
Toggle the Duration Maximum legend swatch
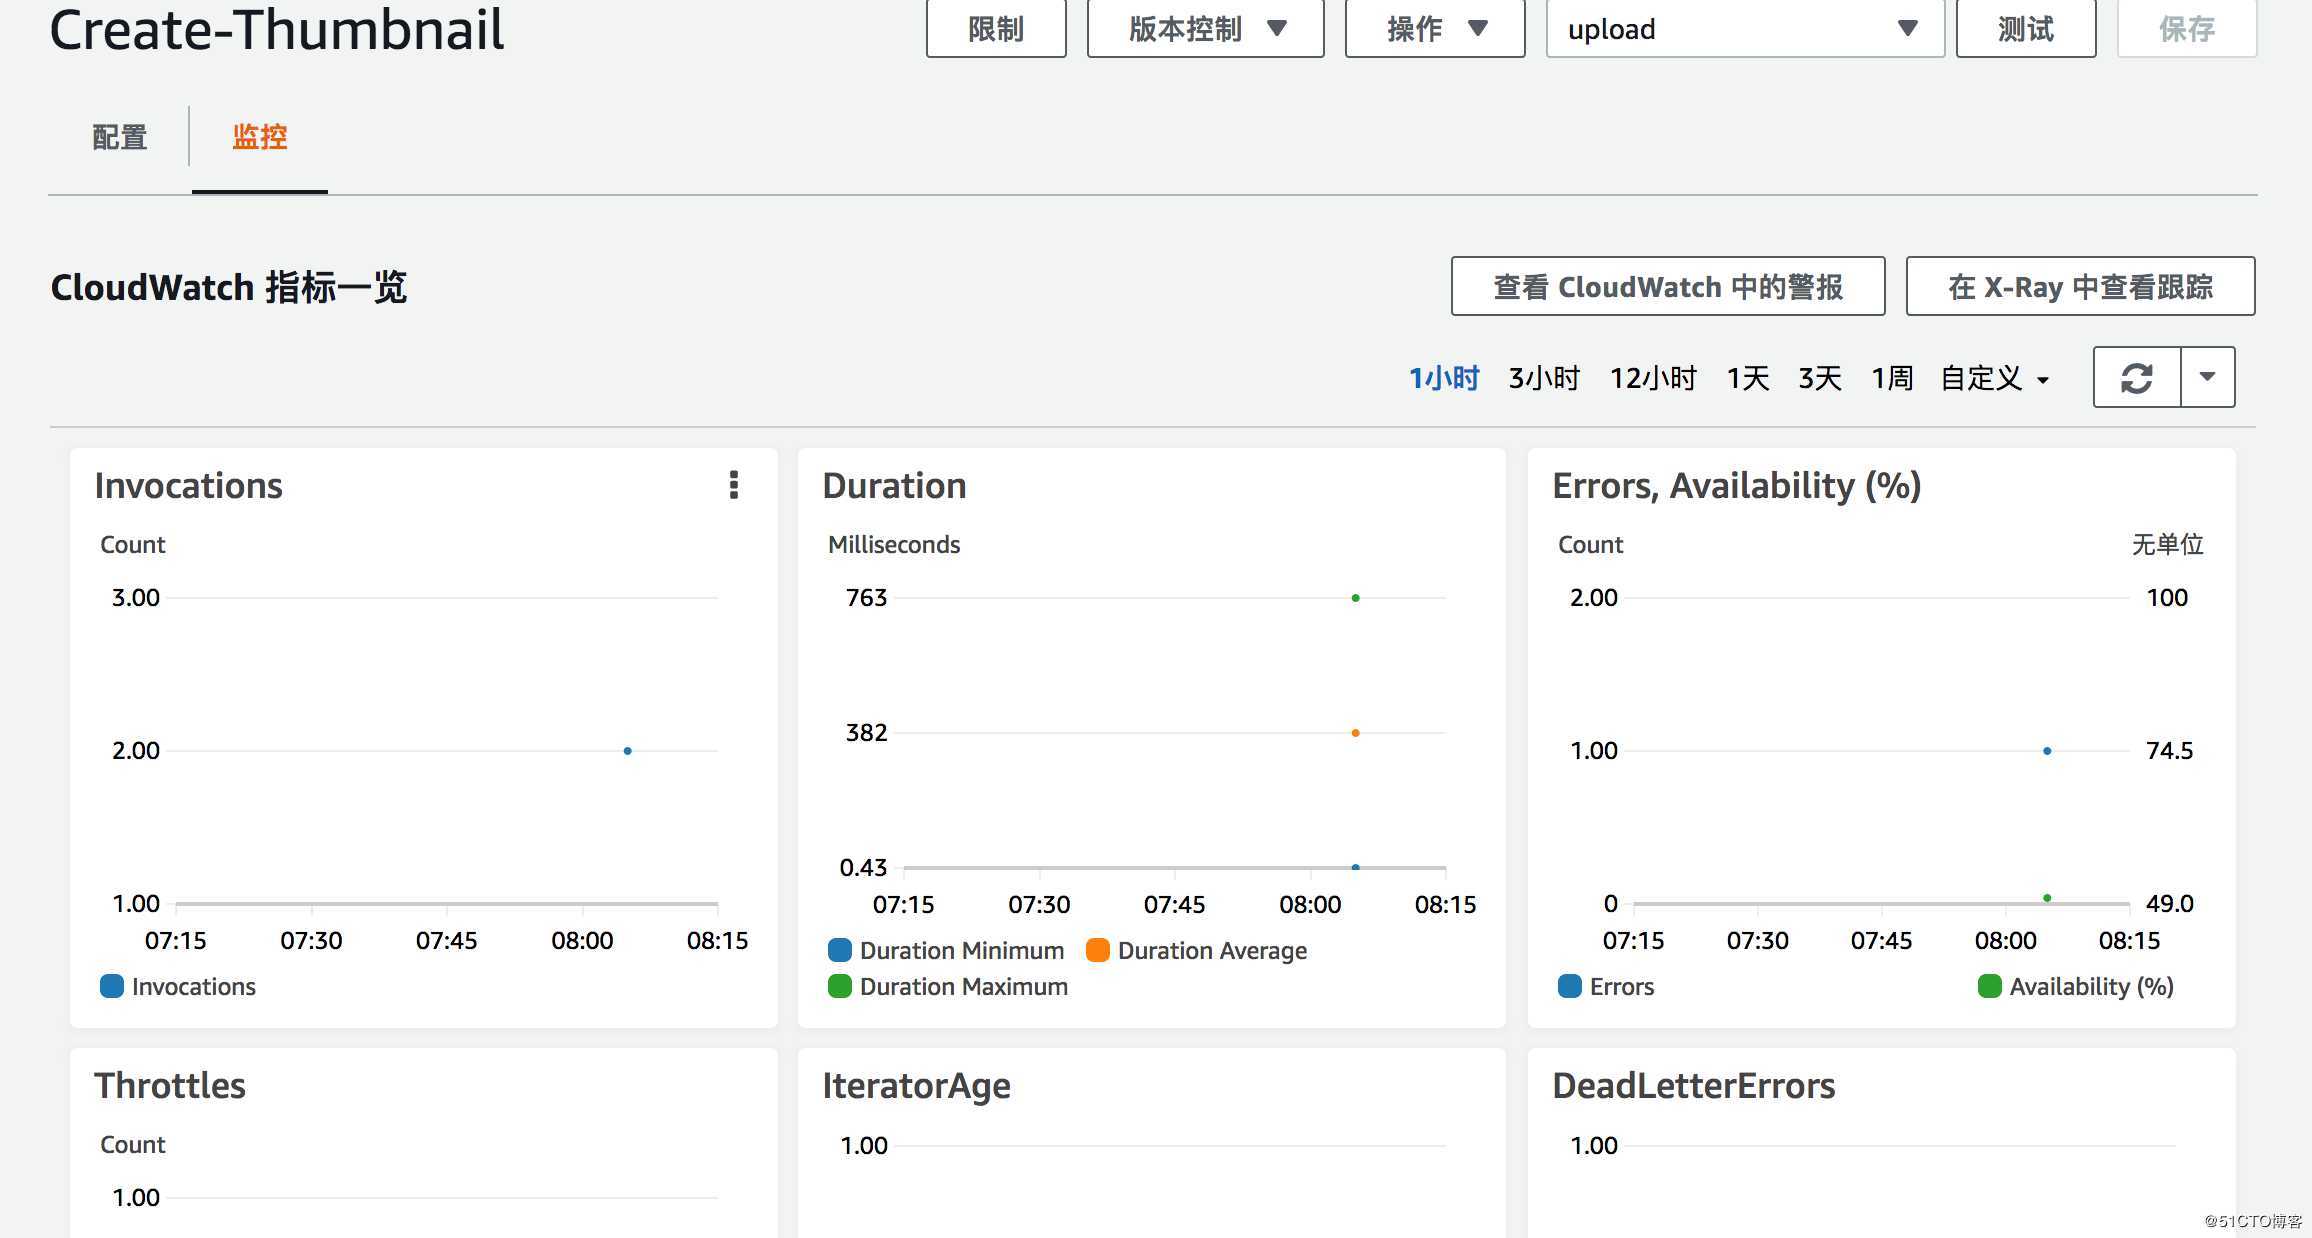coord(840,986)
